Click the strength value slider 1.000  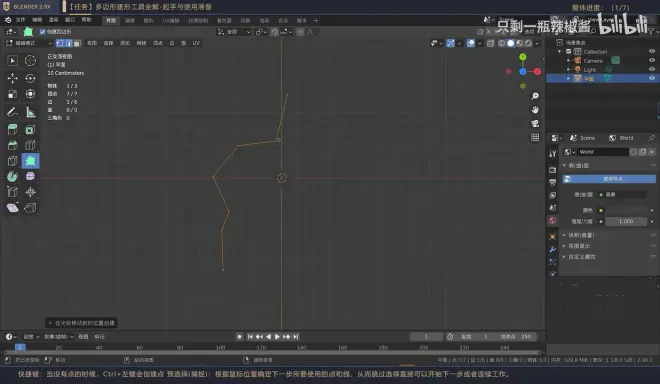(625, 221)
